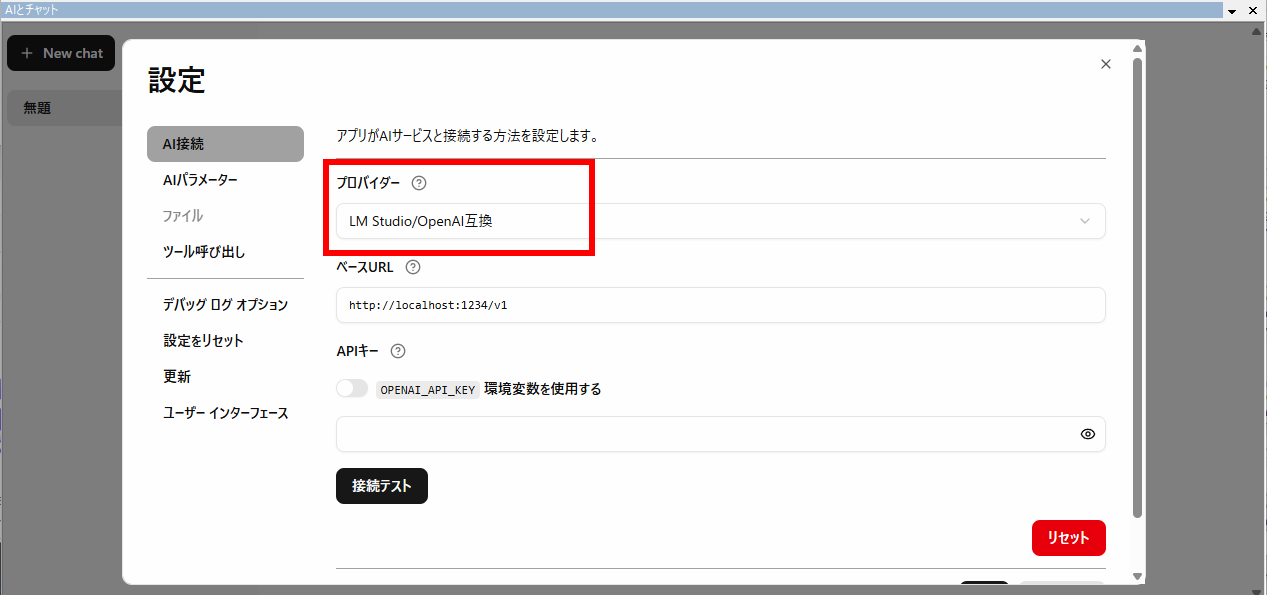Open the 設定をリセット section
The image size is (1267, 595).
coord(225,341)
